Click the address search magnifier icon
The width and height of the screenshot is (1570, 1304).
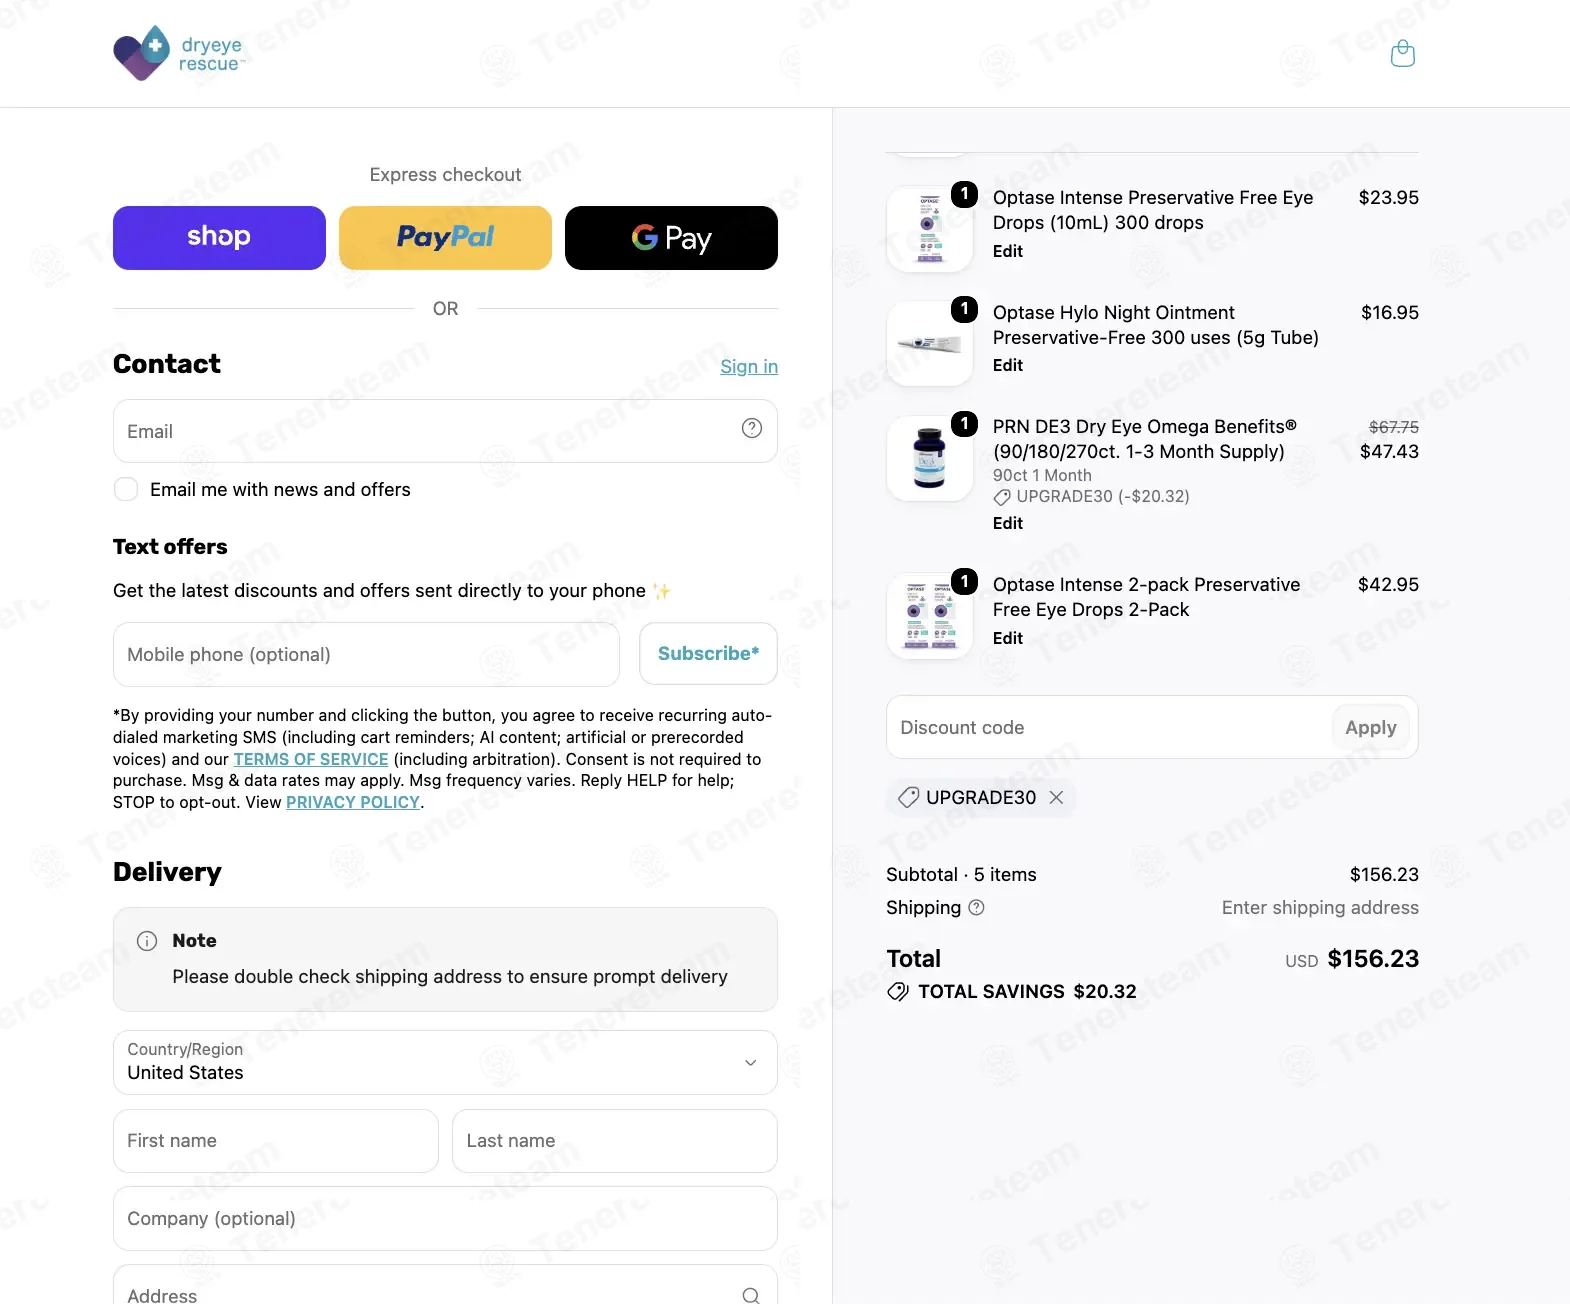click(x=751, y=1295)
